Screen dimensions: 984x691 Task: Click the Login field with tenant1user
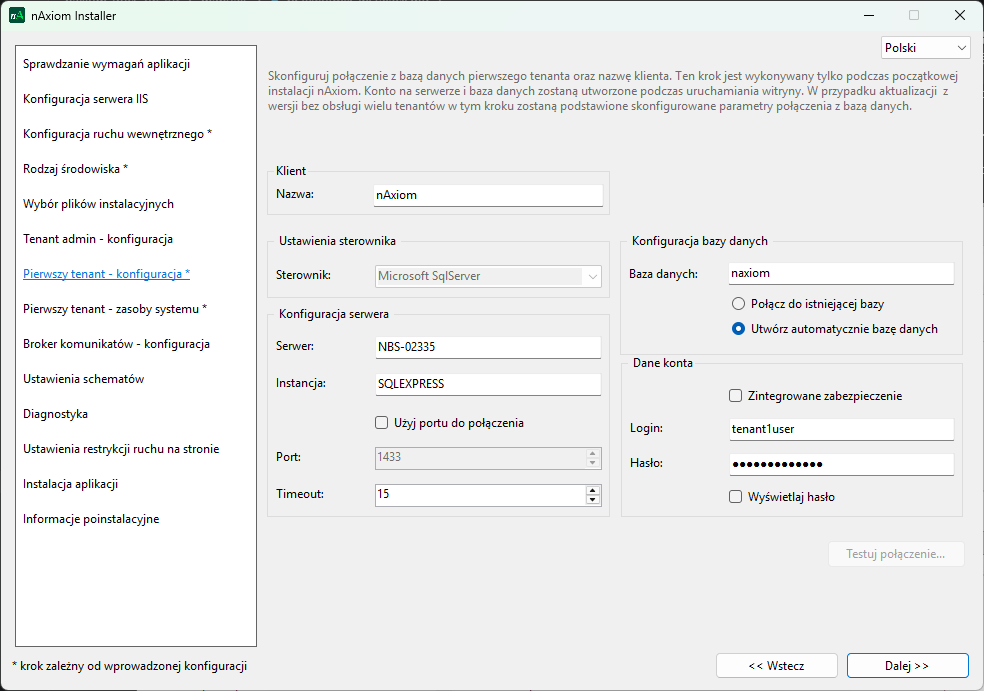[x=842, y=429]
